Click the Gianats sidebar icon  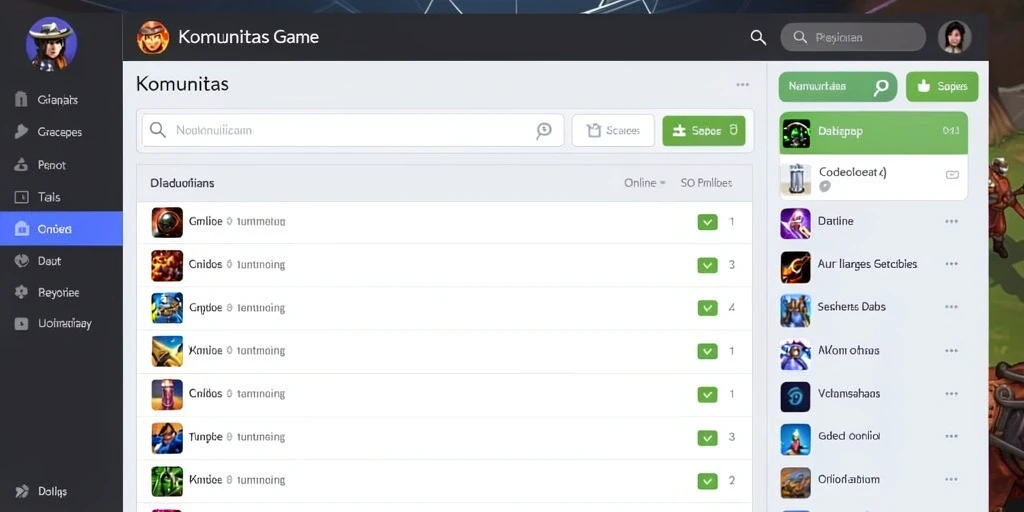(22, 100)
